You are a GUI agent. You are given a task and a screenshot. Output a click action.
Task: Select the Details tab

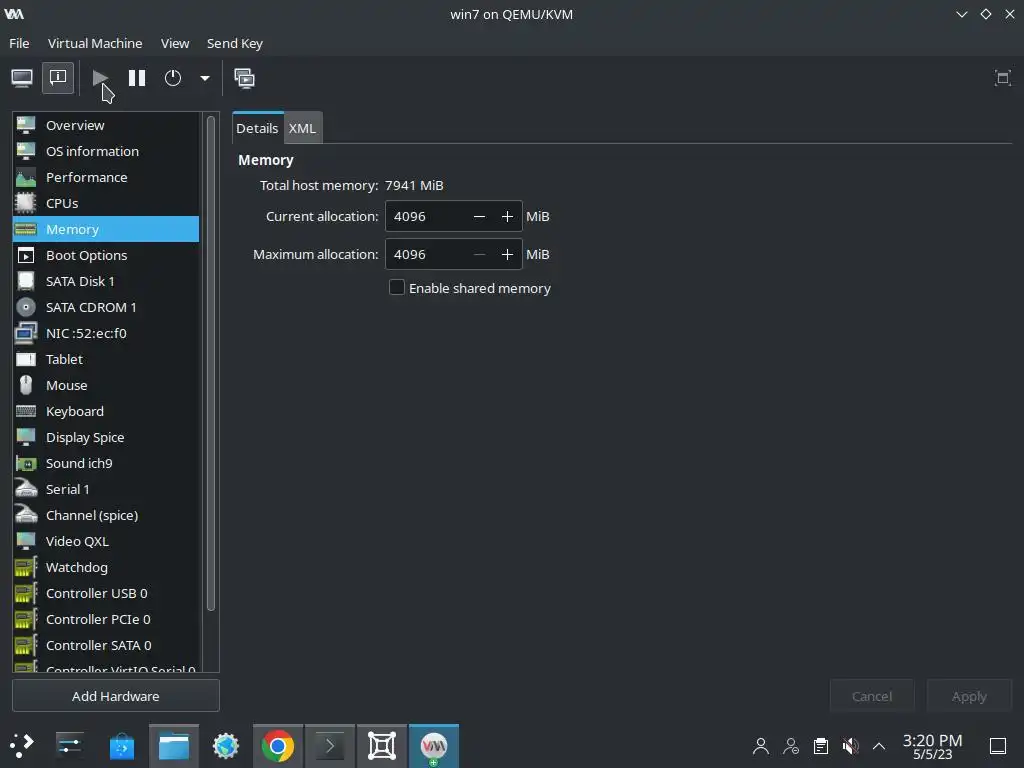click(x=257, y=128)
